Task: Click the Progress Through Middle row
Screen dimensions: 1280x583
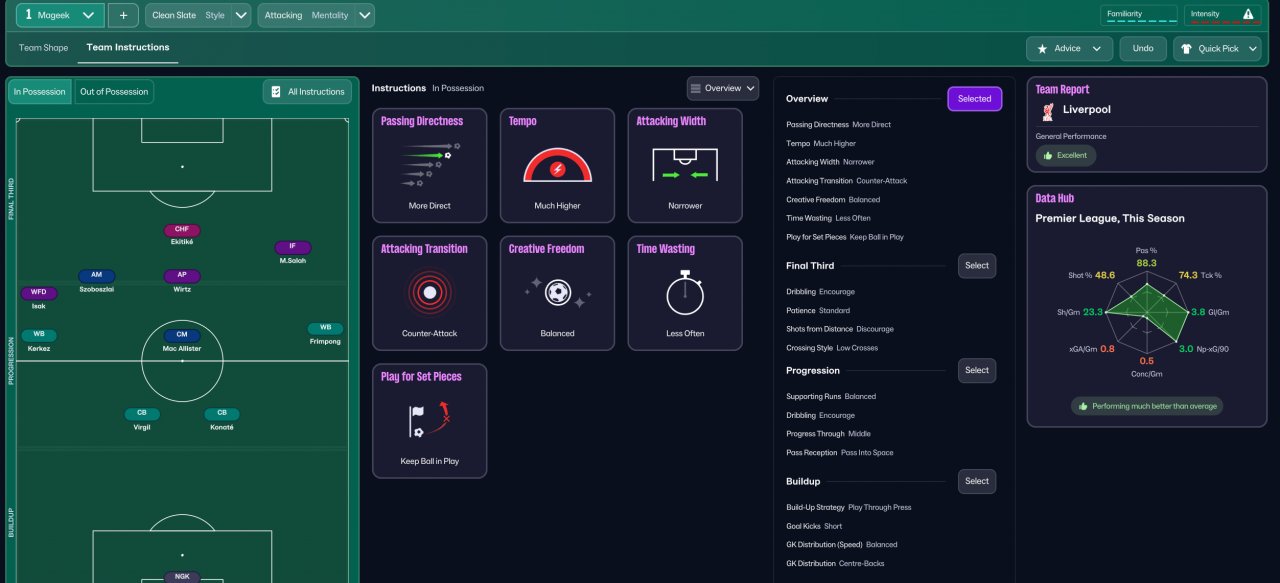Action: click(828, 434)
